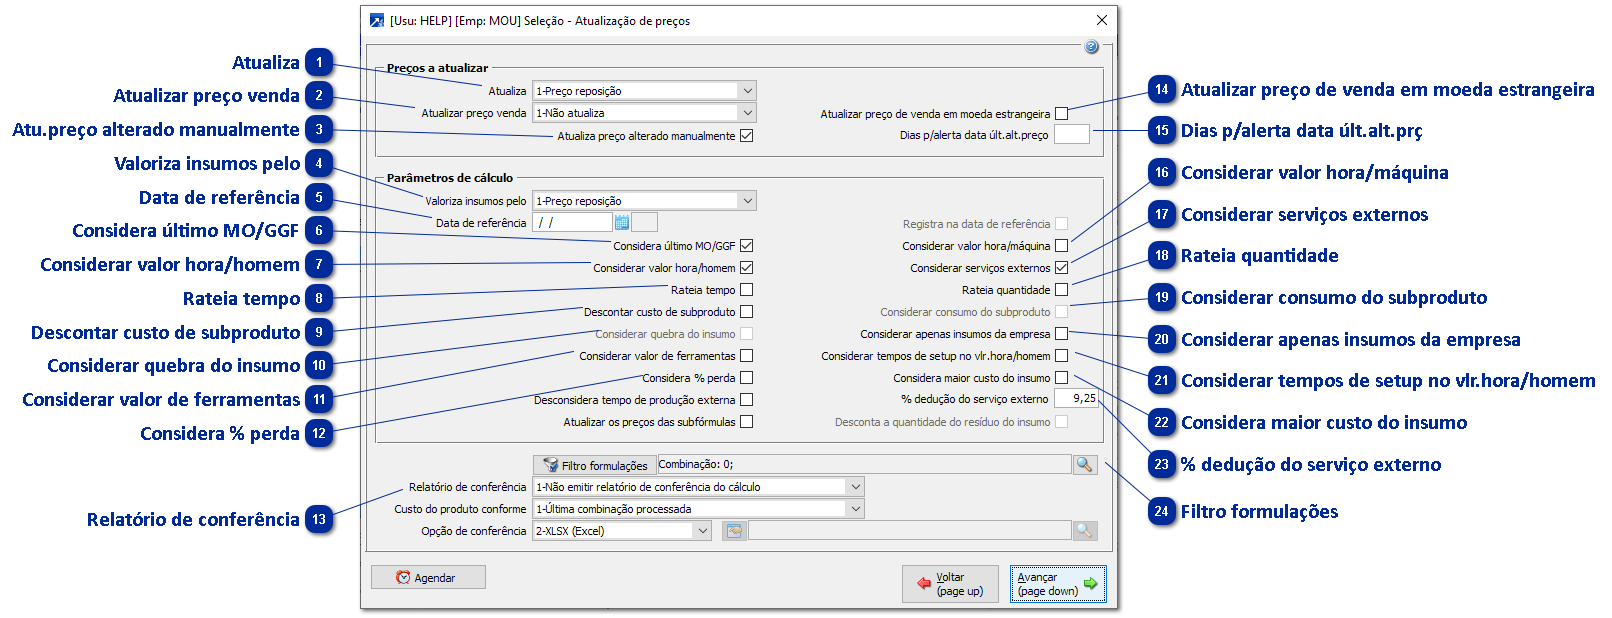Open the Atualiza dropdown
1612x618 pixels.
(x=747, y=91)
